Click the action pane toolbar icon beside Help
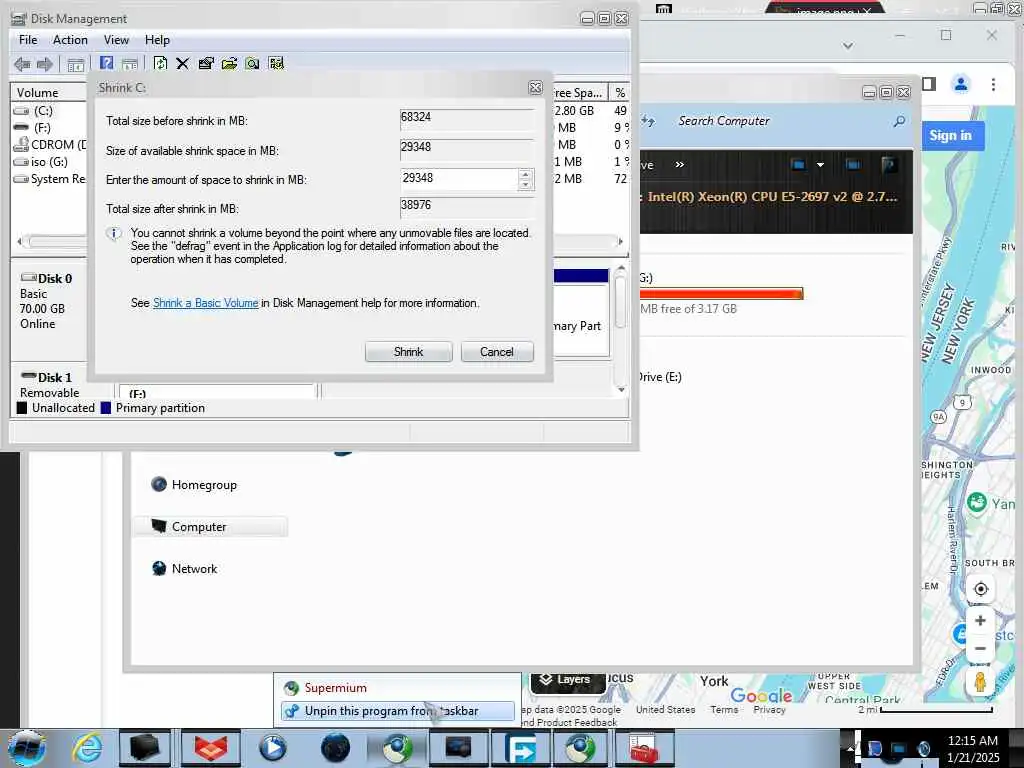Screen dimensions: 1024x768 [x=130, y=64]
